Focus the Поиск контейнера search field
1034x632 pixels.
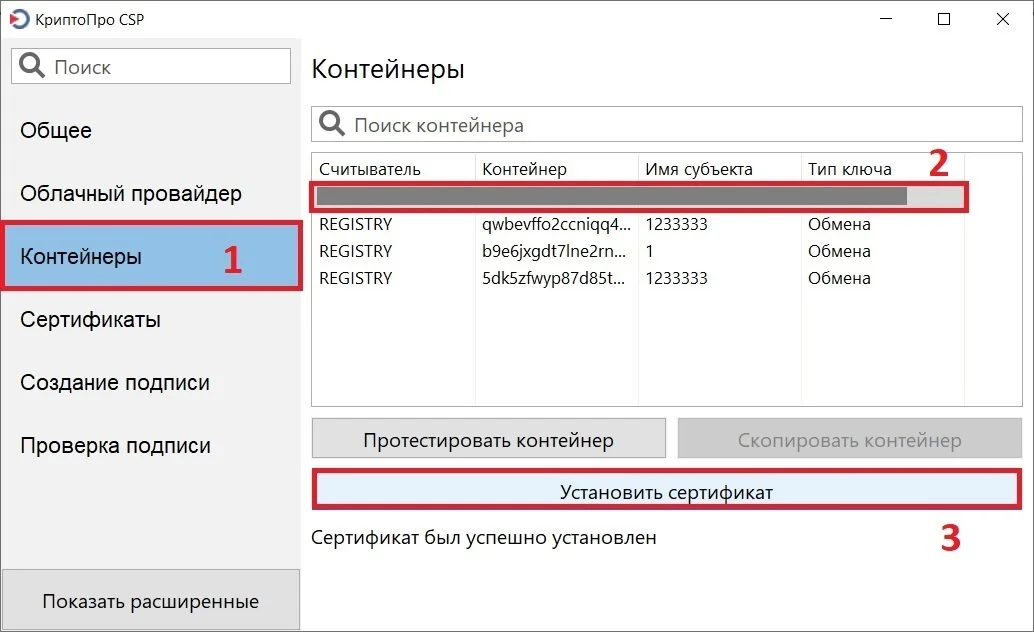tap(667, 124)
